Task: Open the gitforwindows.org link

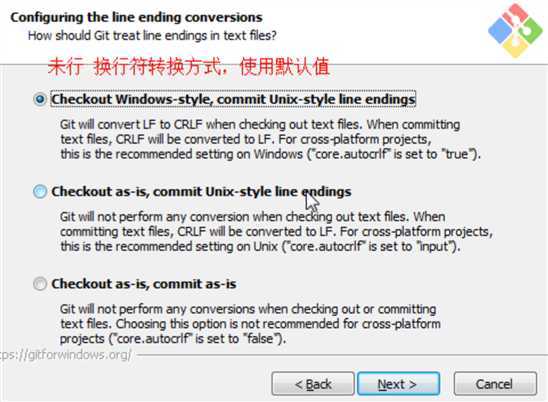Action: coord(66,355)
